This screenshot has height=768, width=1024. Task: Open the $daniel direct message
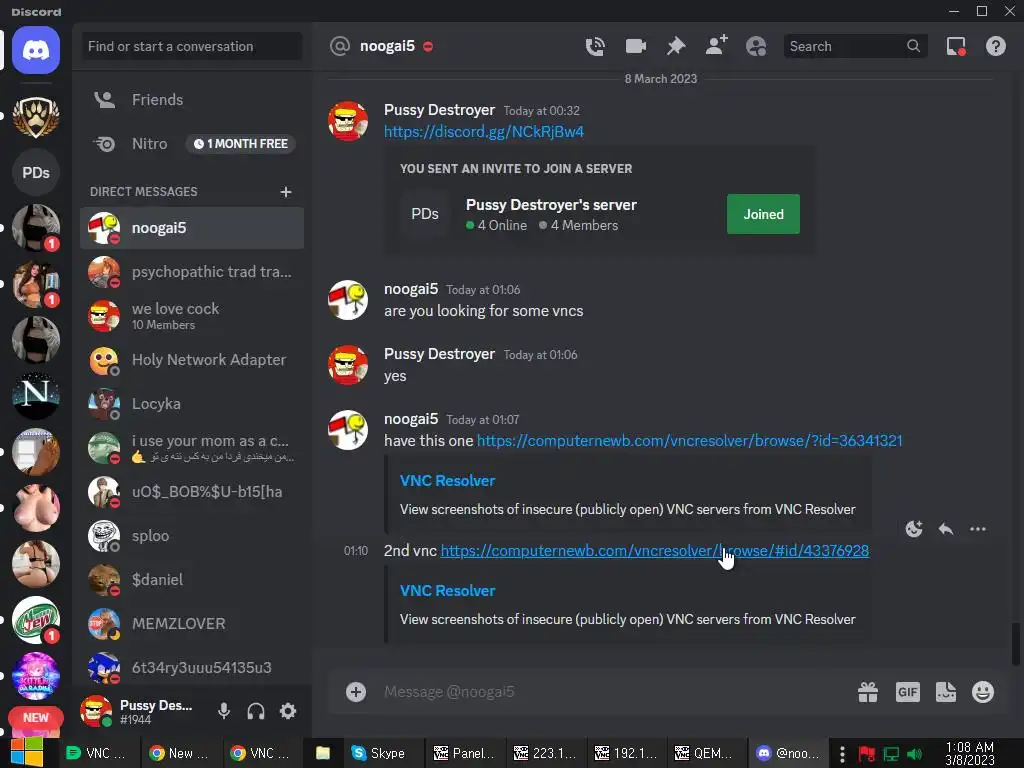pos(192,579)
